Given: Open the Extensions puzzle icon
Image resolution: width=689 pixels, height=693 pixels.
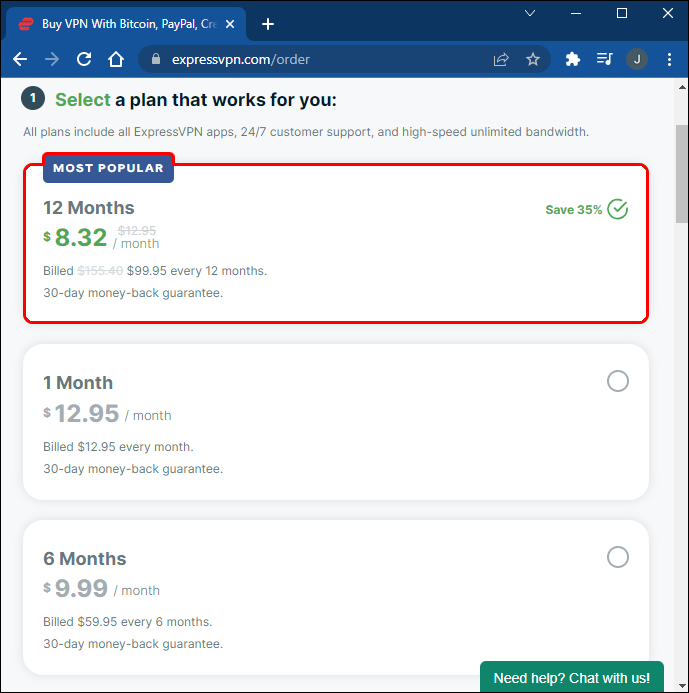Looking at the screenshot, I should (x=573, y=59).
